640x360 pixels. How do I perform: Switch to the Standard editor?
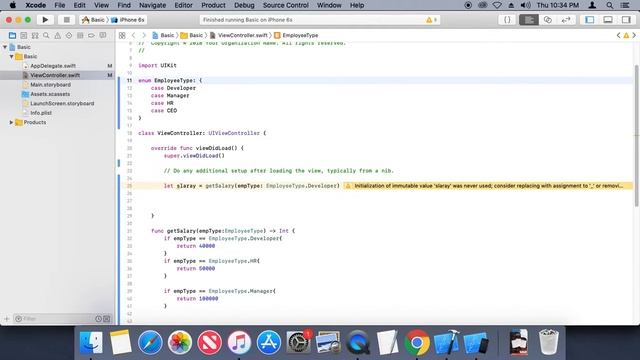tap(529, 20)
